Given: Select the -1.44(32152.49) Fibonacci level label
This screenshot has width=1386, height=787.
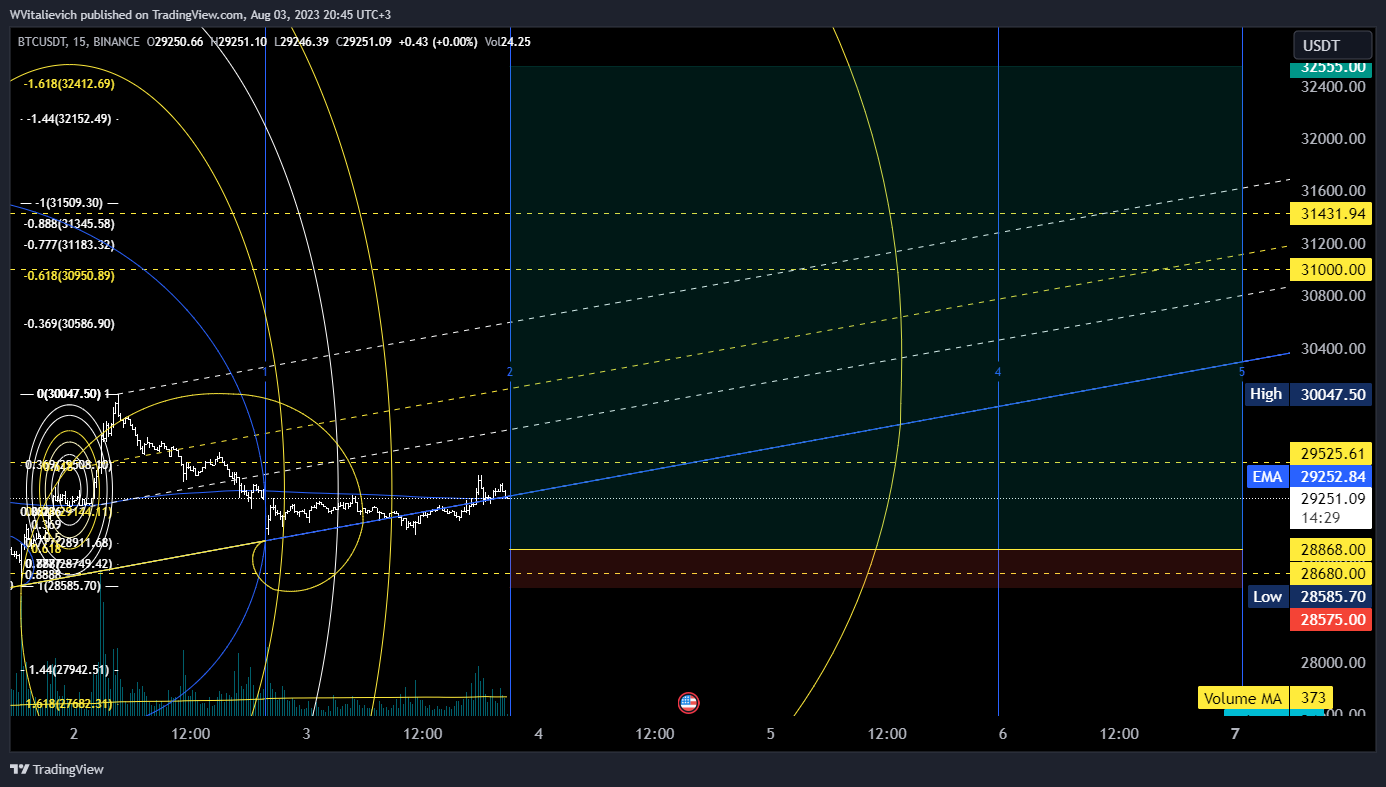Looking at the screenshot, I should (69, 119).
